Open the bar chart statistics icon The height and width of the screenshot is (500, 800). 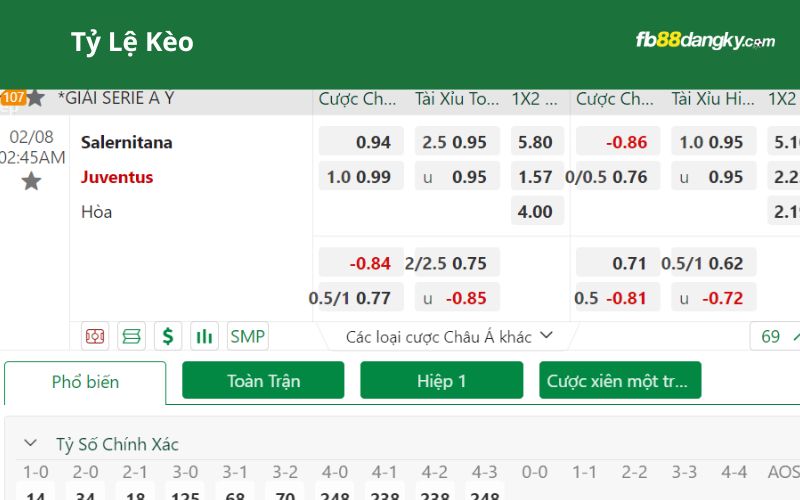click(205, 336)
